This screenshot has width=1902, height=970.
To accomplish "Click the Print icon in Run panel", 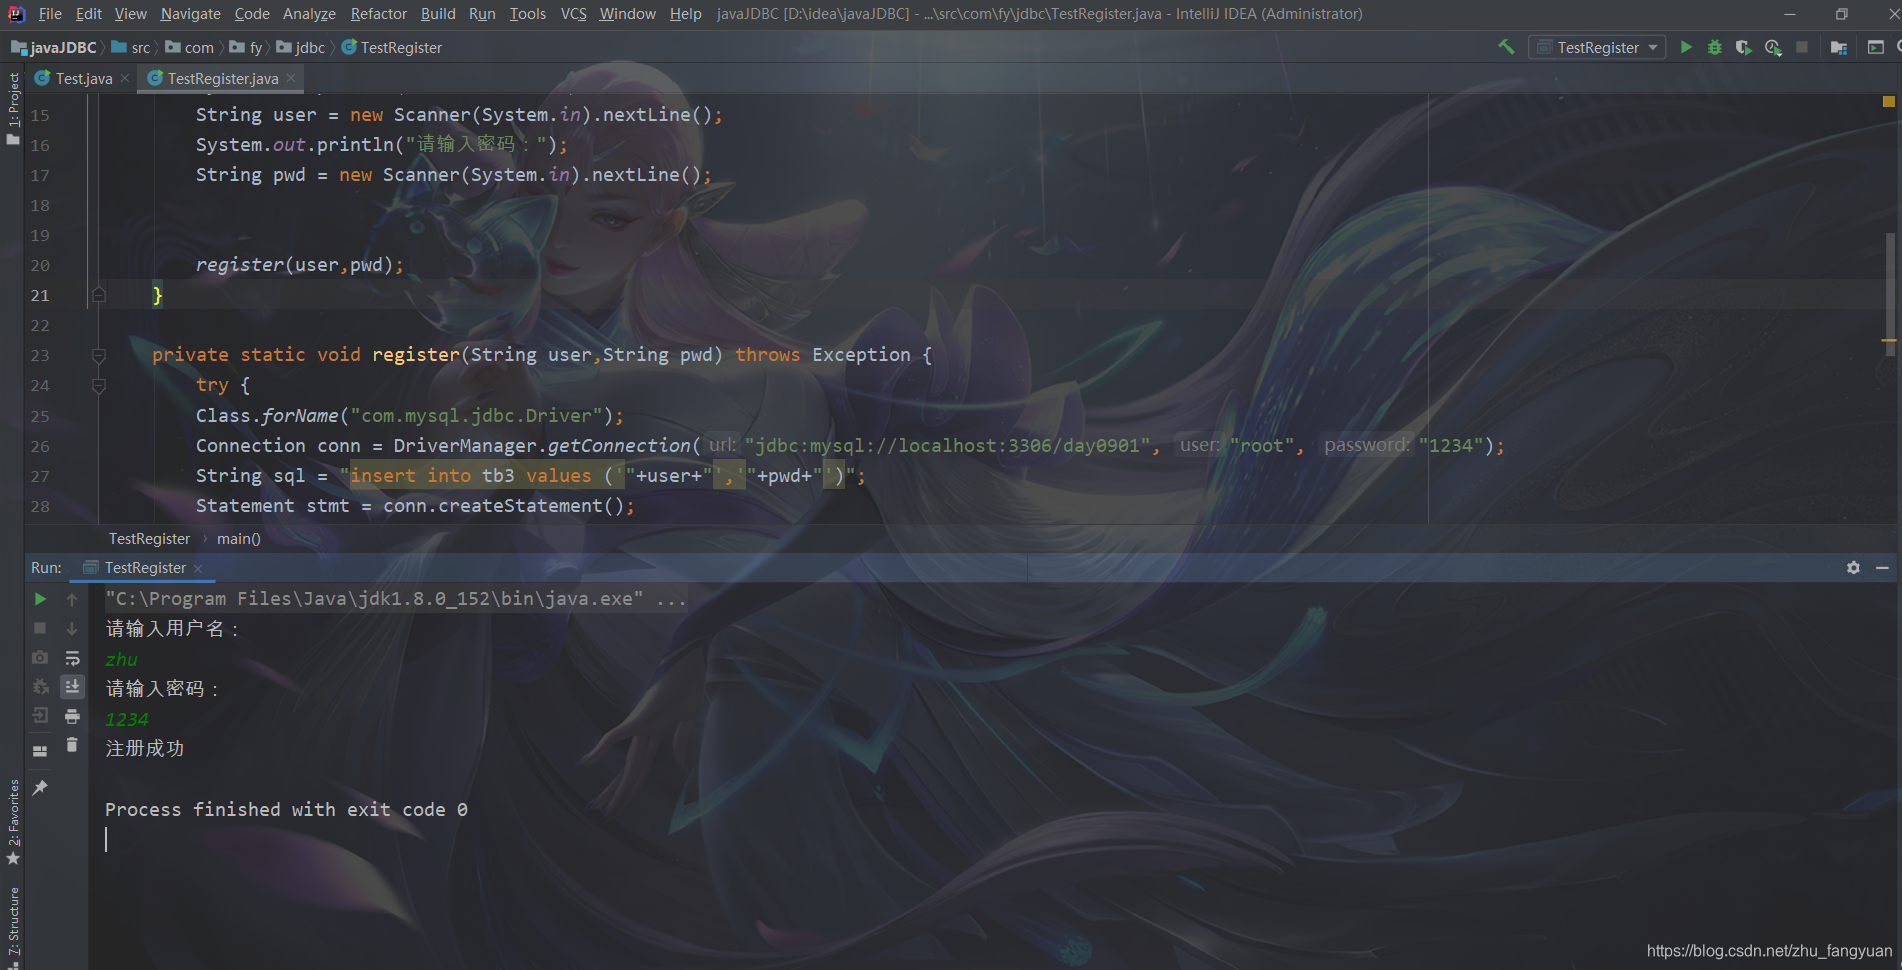I will [72, 715].
